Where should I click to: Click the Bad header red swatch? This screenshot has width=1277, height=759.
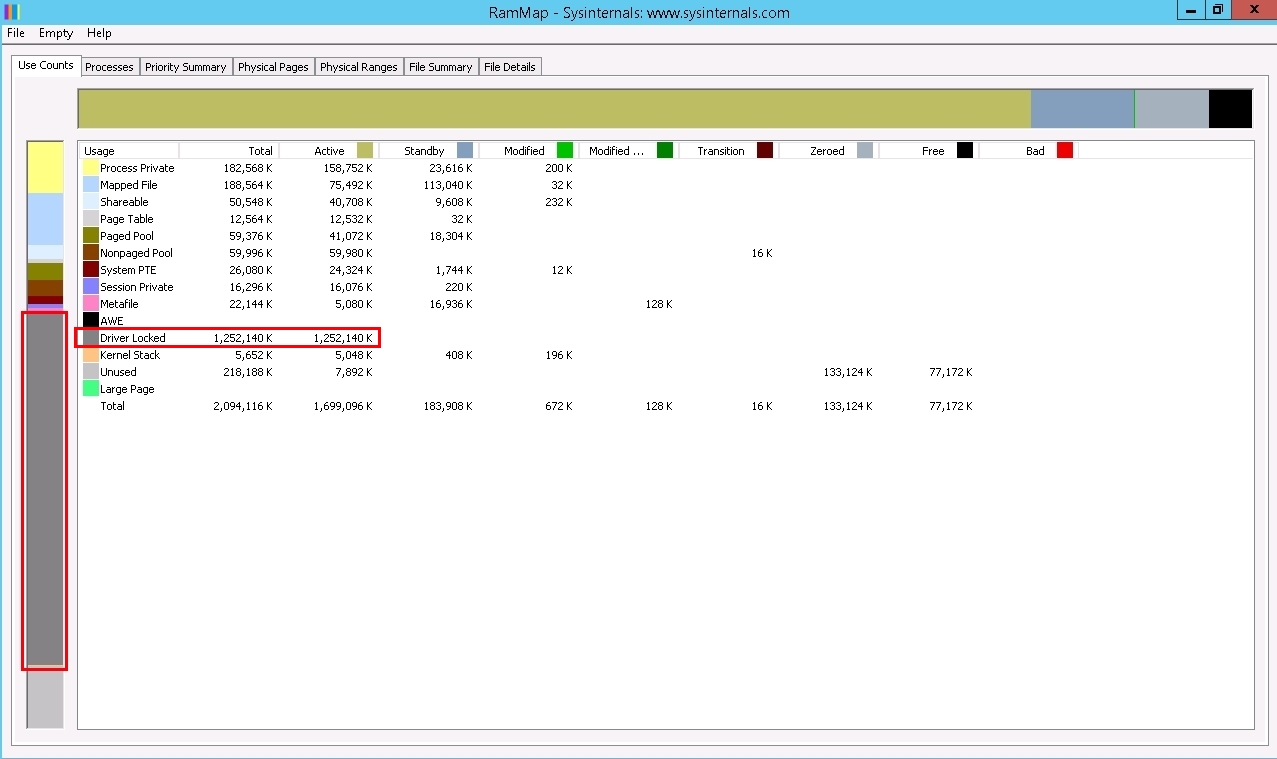click(1065, 150)
